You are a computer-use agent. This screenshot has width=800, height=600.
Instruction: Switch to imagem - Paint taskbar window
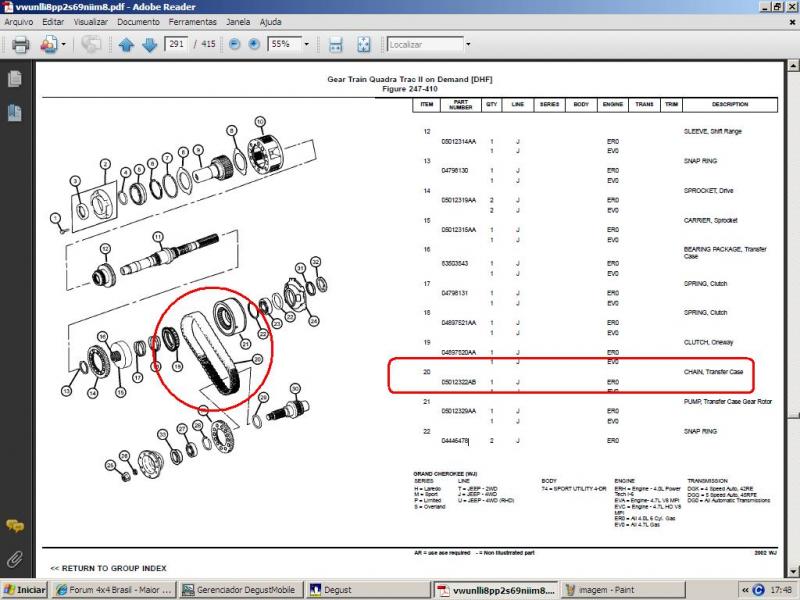pyautogui.click(x=621, y=590)
